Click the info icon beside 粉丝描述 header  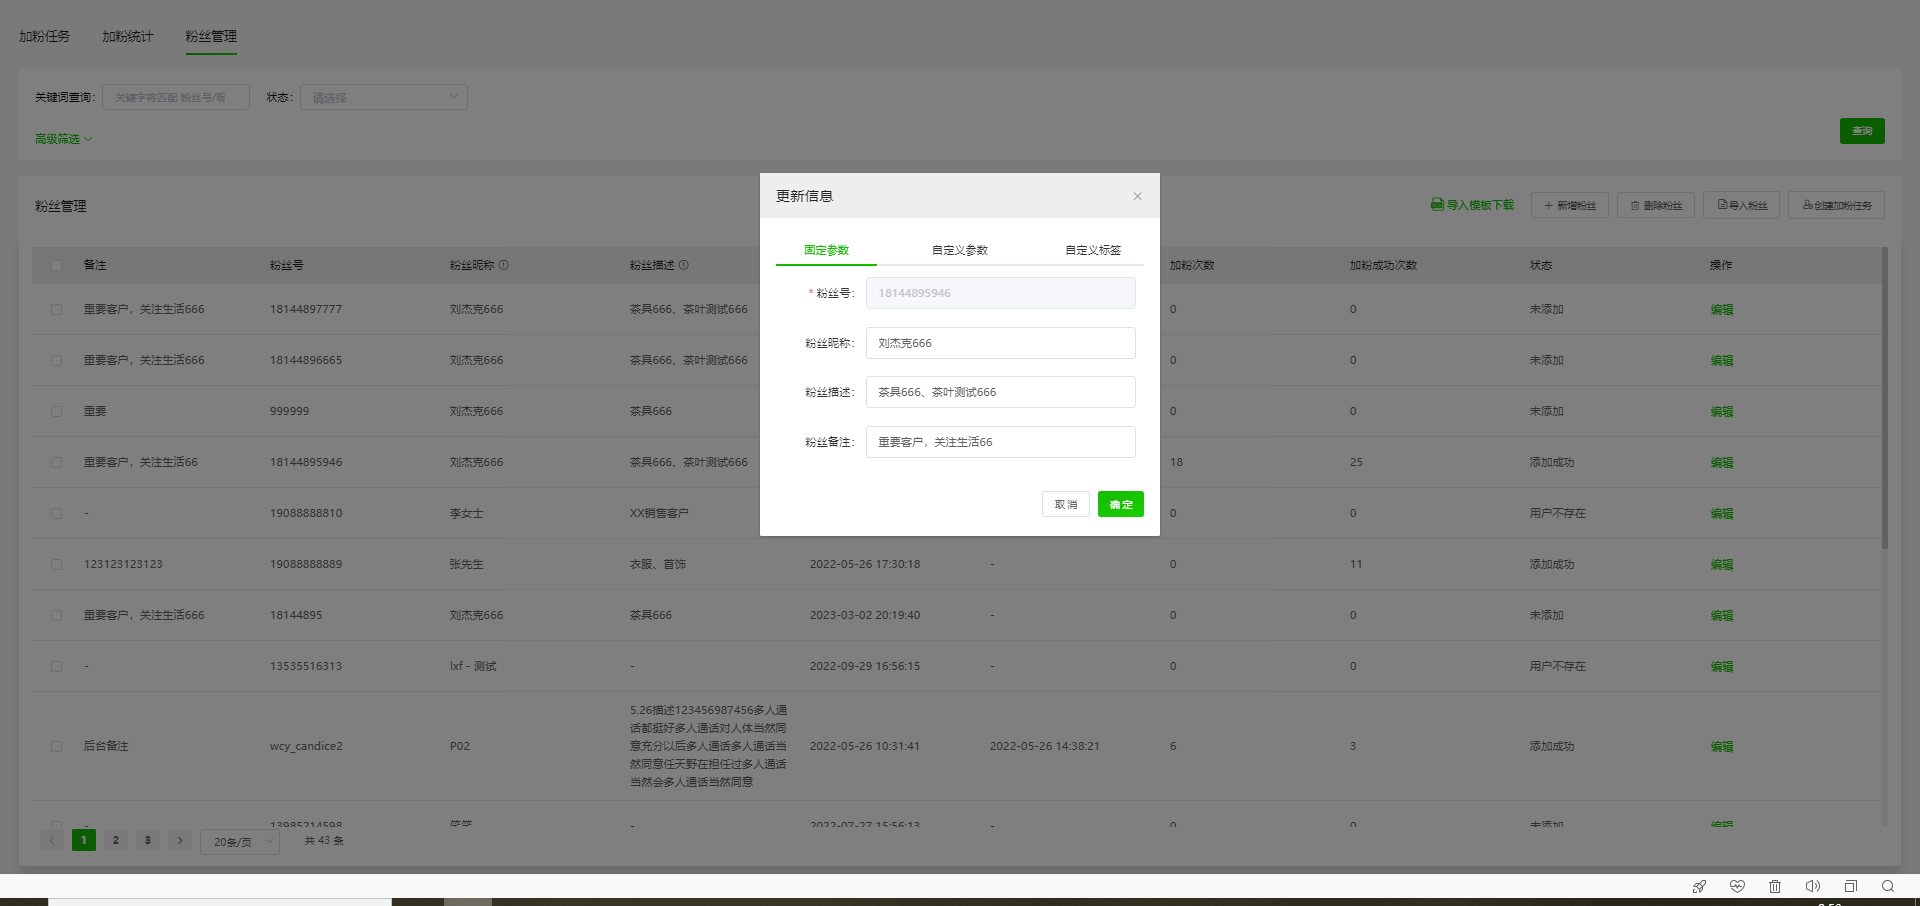click(x=684, y=265)
